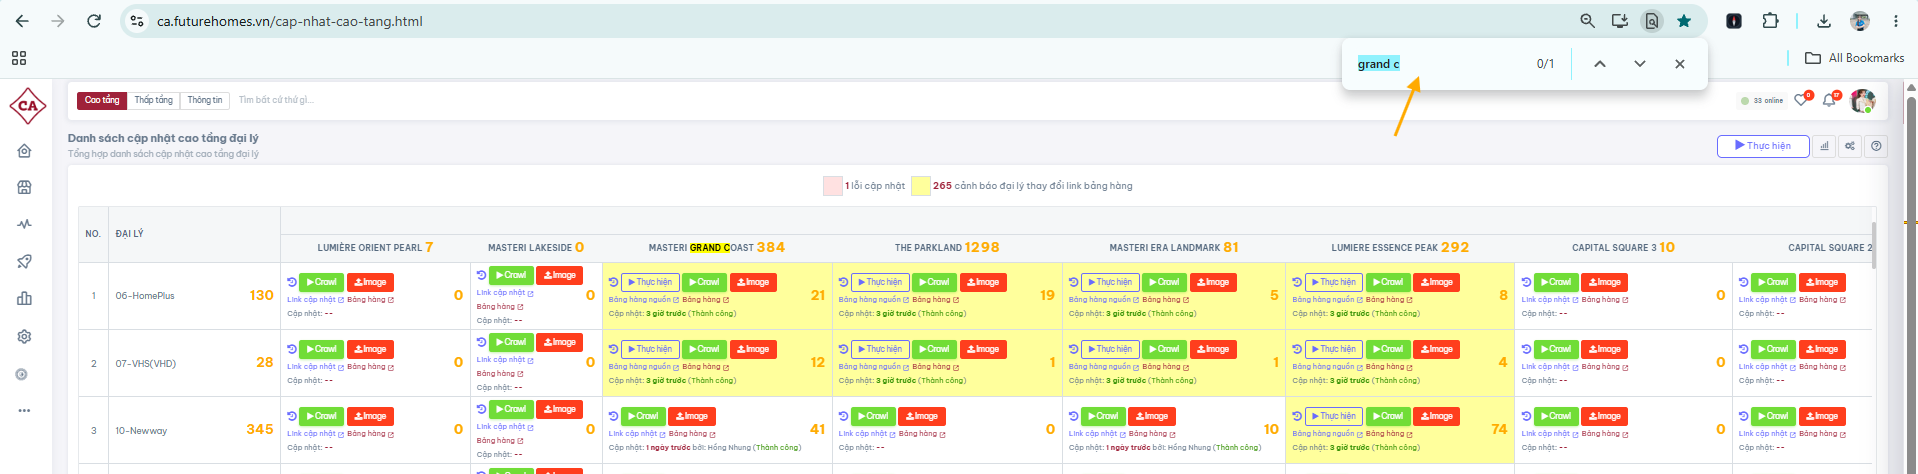This screenshot has height=474, width=1918.
Task: Click the rocket icon in left sidebar
Action: [24, 261]
